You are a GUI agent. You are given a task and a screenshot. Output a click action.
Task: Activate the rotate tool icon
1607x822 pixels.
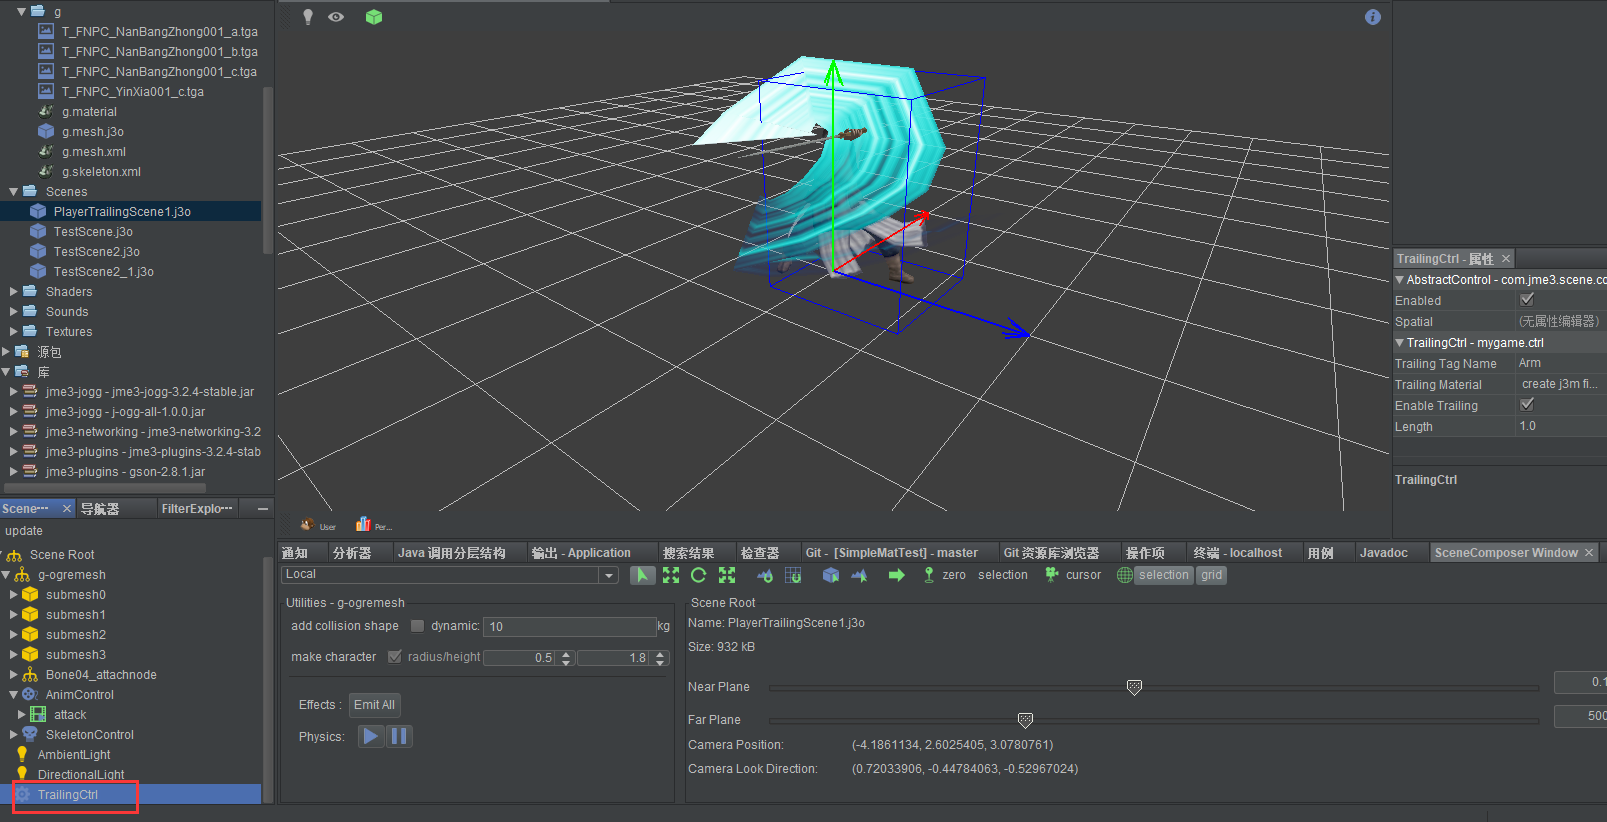698,575
